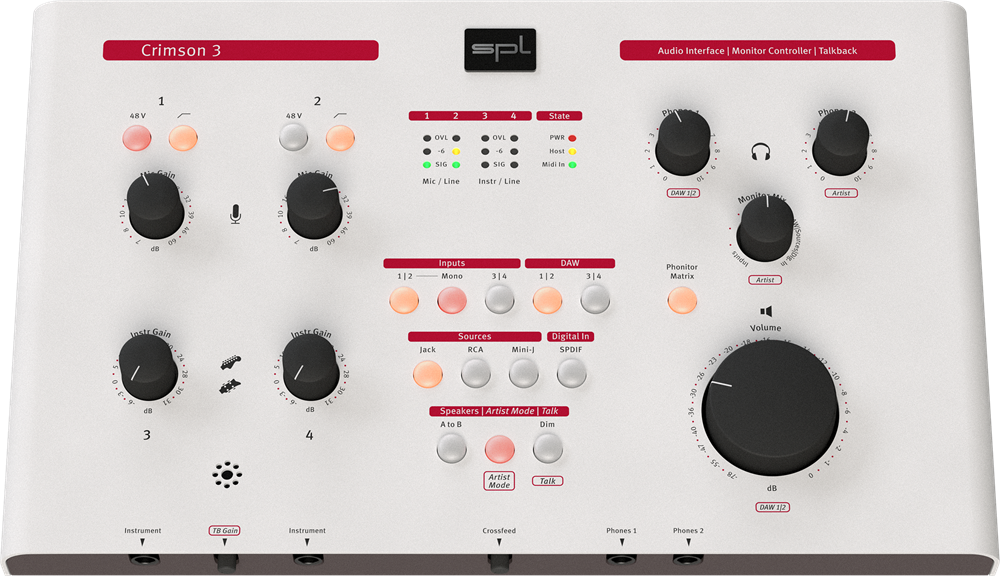
Task: Select the SPDIF digital input button
Action: (x=571, y=373)
